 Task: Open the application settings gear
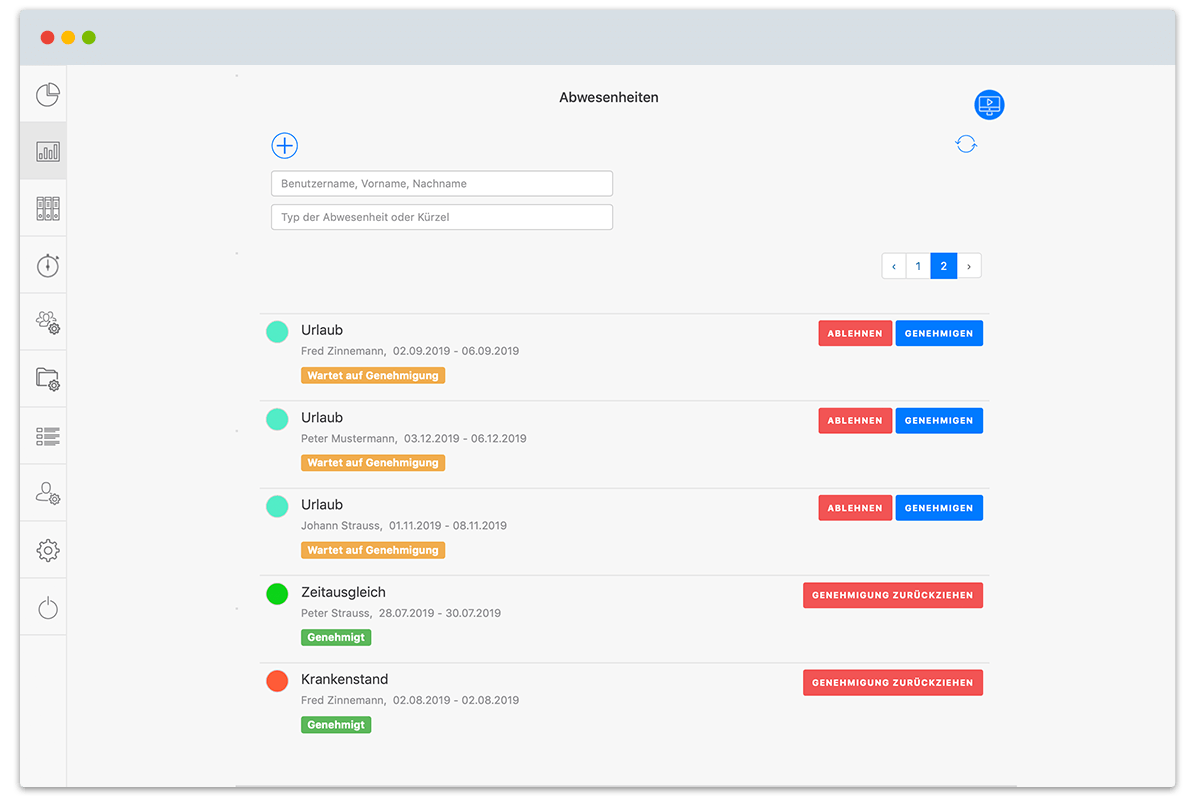(46, 549)
